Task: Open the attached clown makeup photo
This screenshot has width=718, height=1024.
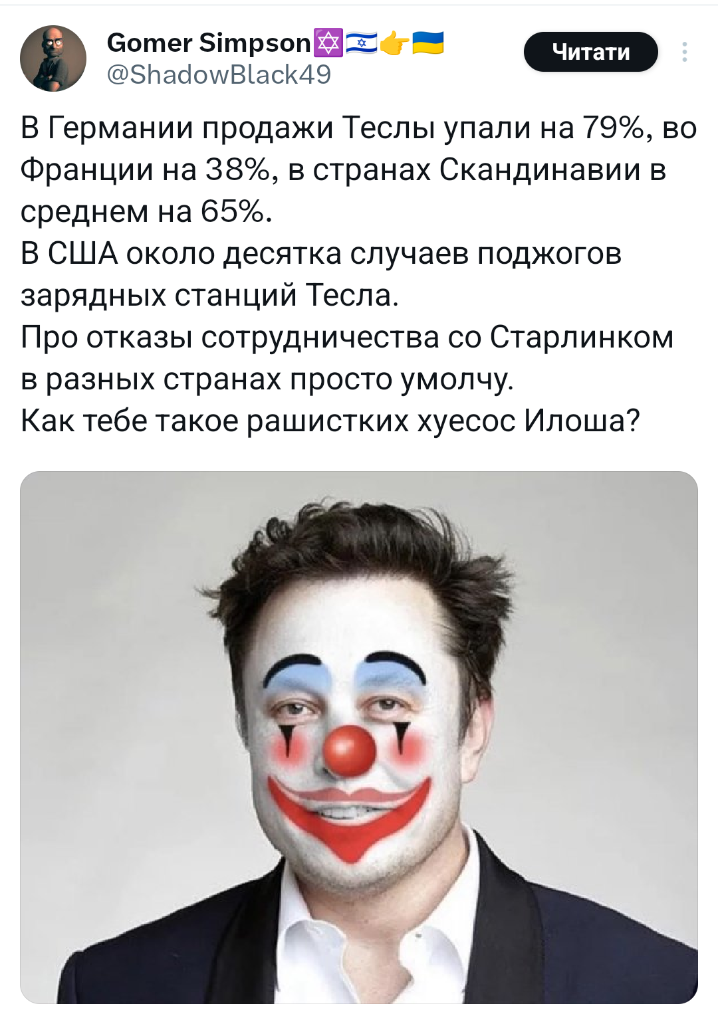Action: click(x=359, y=737)
